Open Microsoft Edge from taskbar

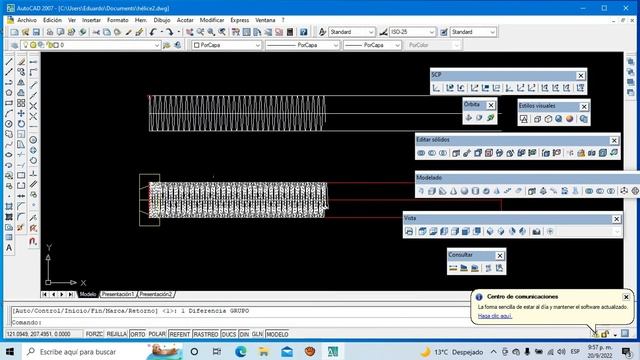coord(240,352)
